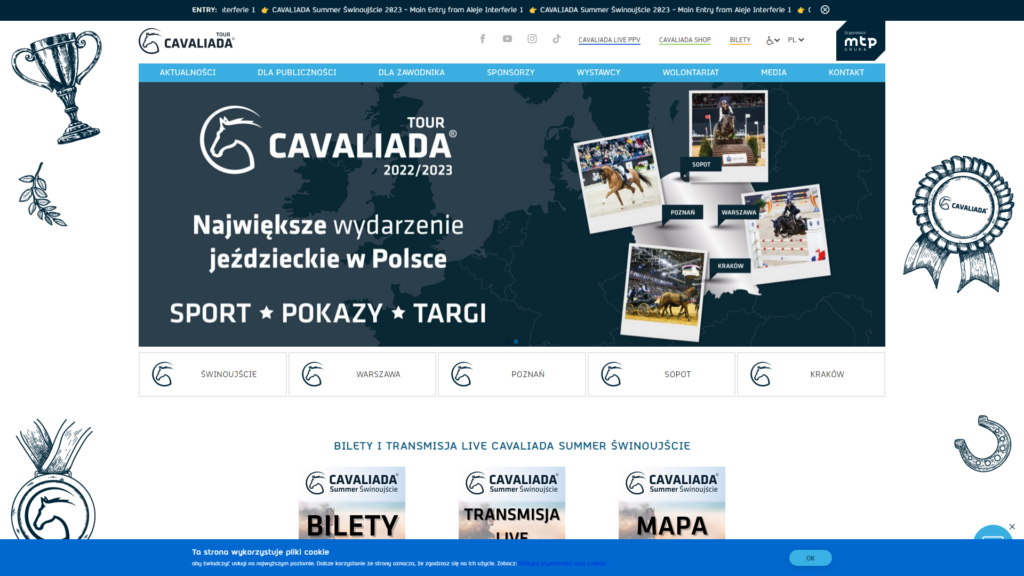
Task: Open Cavaliada Live PPV link
Action: point(609,40)
